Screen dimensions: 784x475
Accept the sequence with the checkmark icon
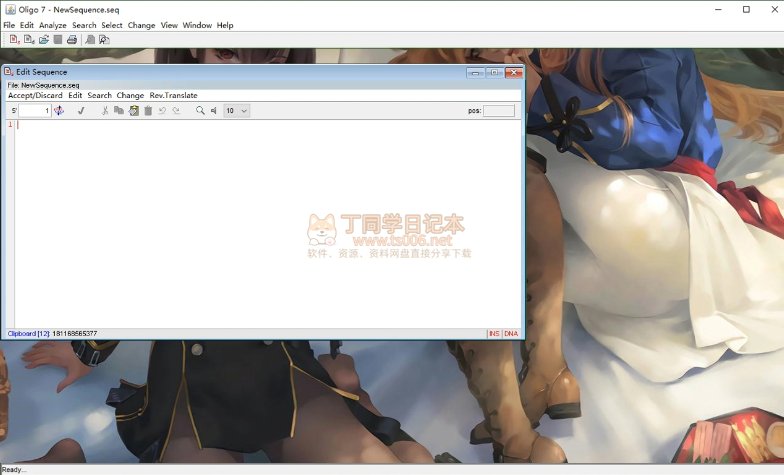[x=81, y=110]
